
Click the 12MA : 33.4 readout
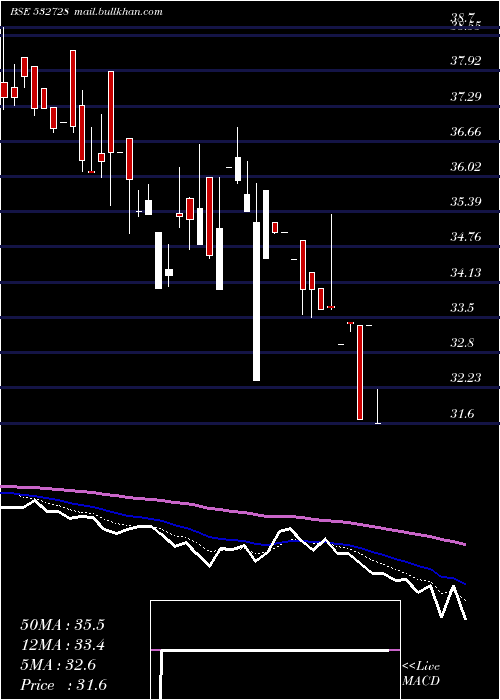[x=62, y=645]
